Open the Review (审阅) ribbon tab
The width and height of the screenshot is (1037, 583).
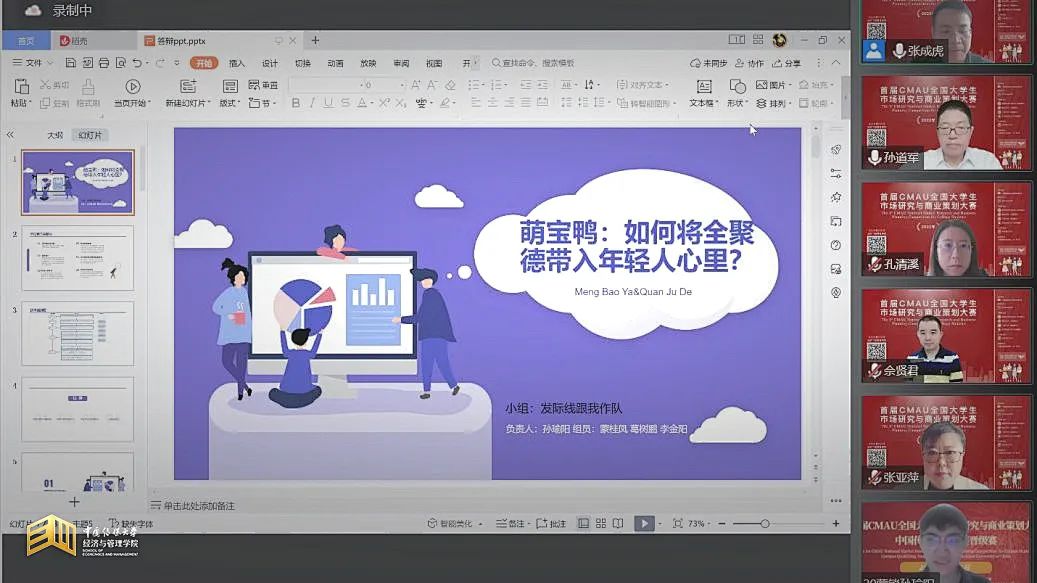401,63
